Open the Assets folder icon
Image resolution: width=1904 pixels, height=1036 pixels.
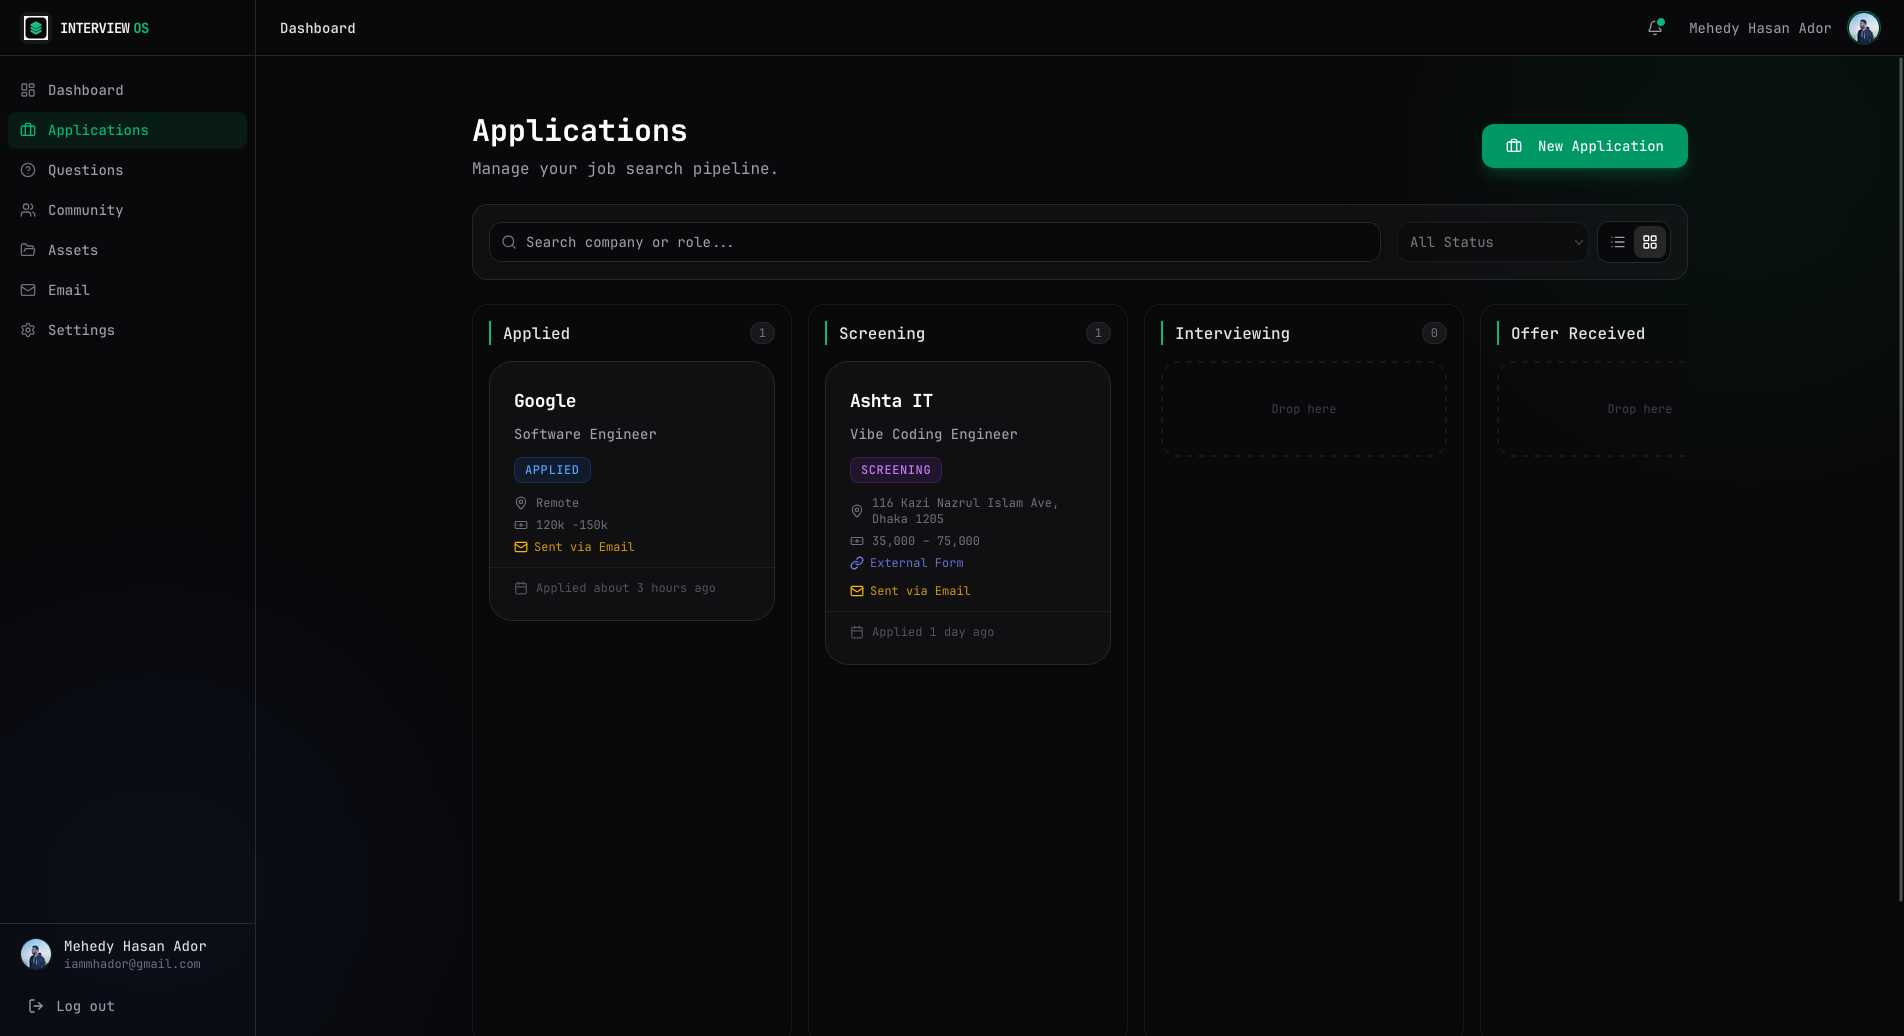(x=28, y=250)
